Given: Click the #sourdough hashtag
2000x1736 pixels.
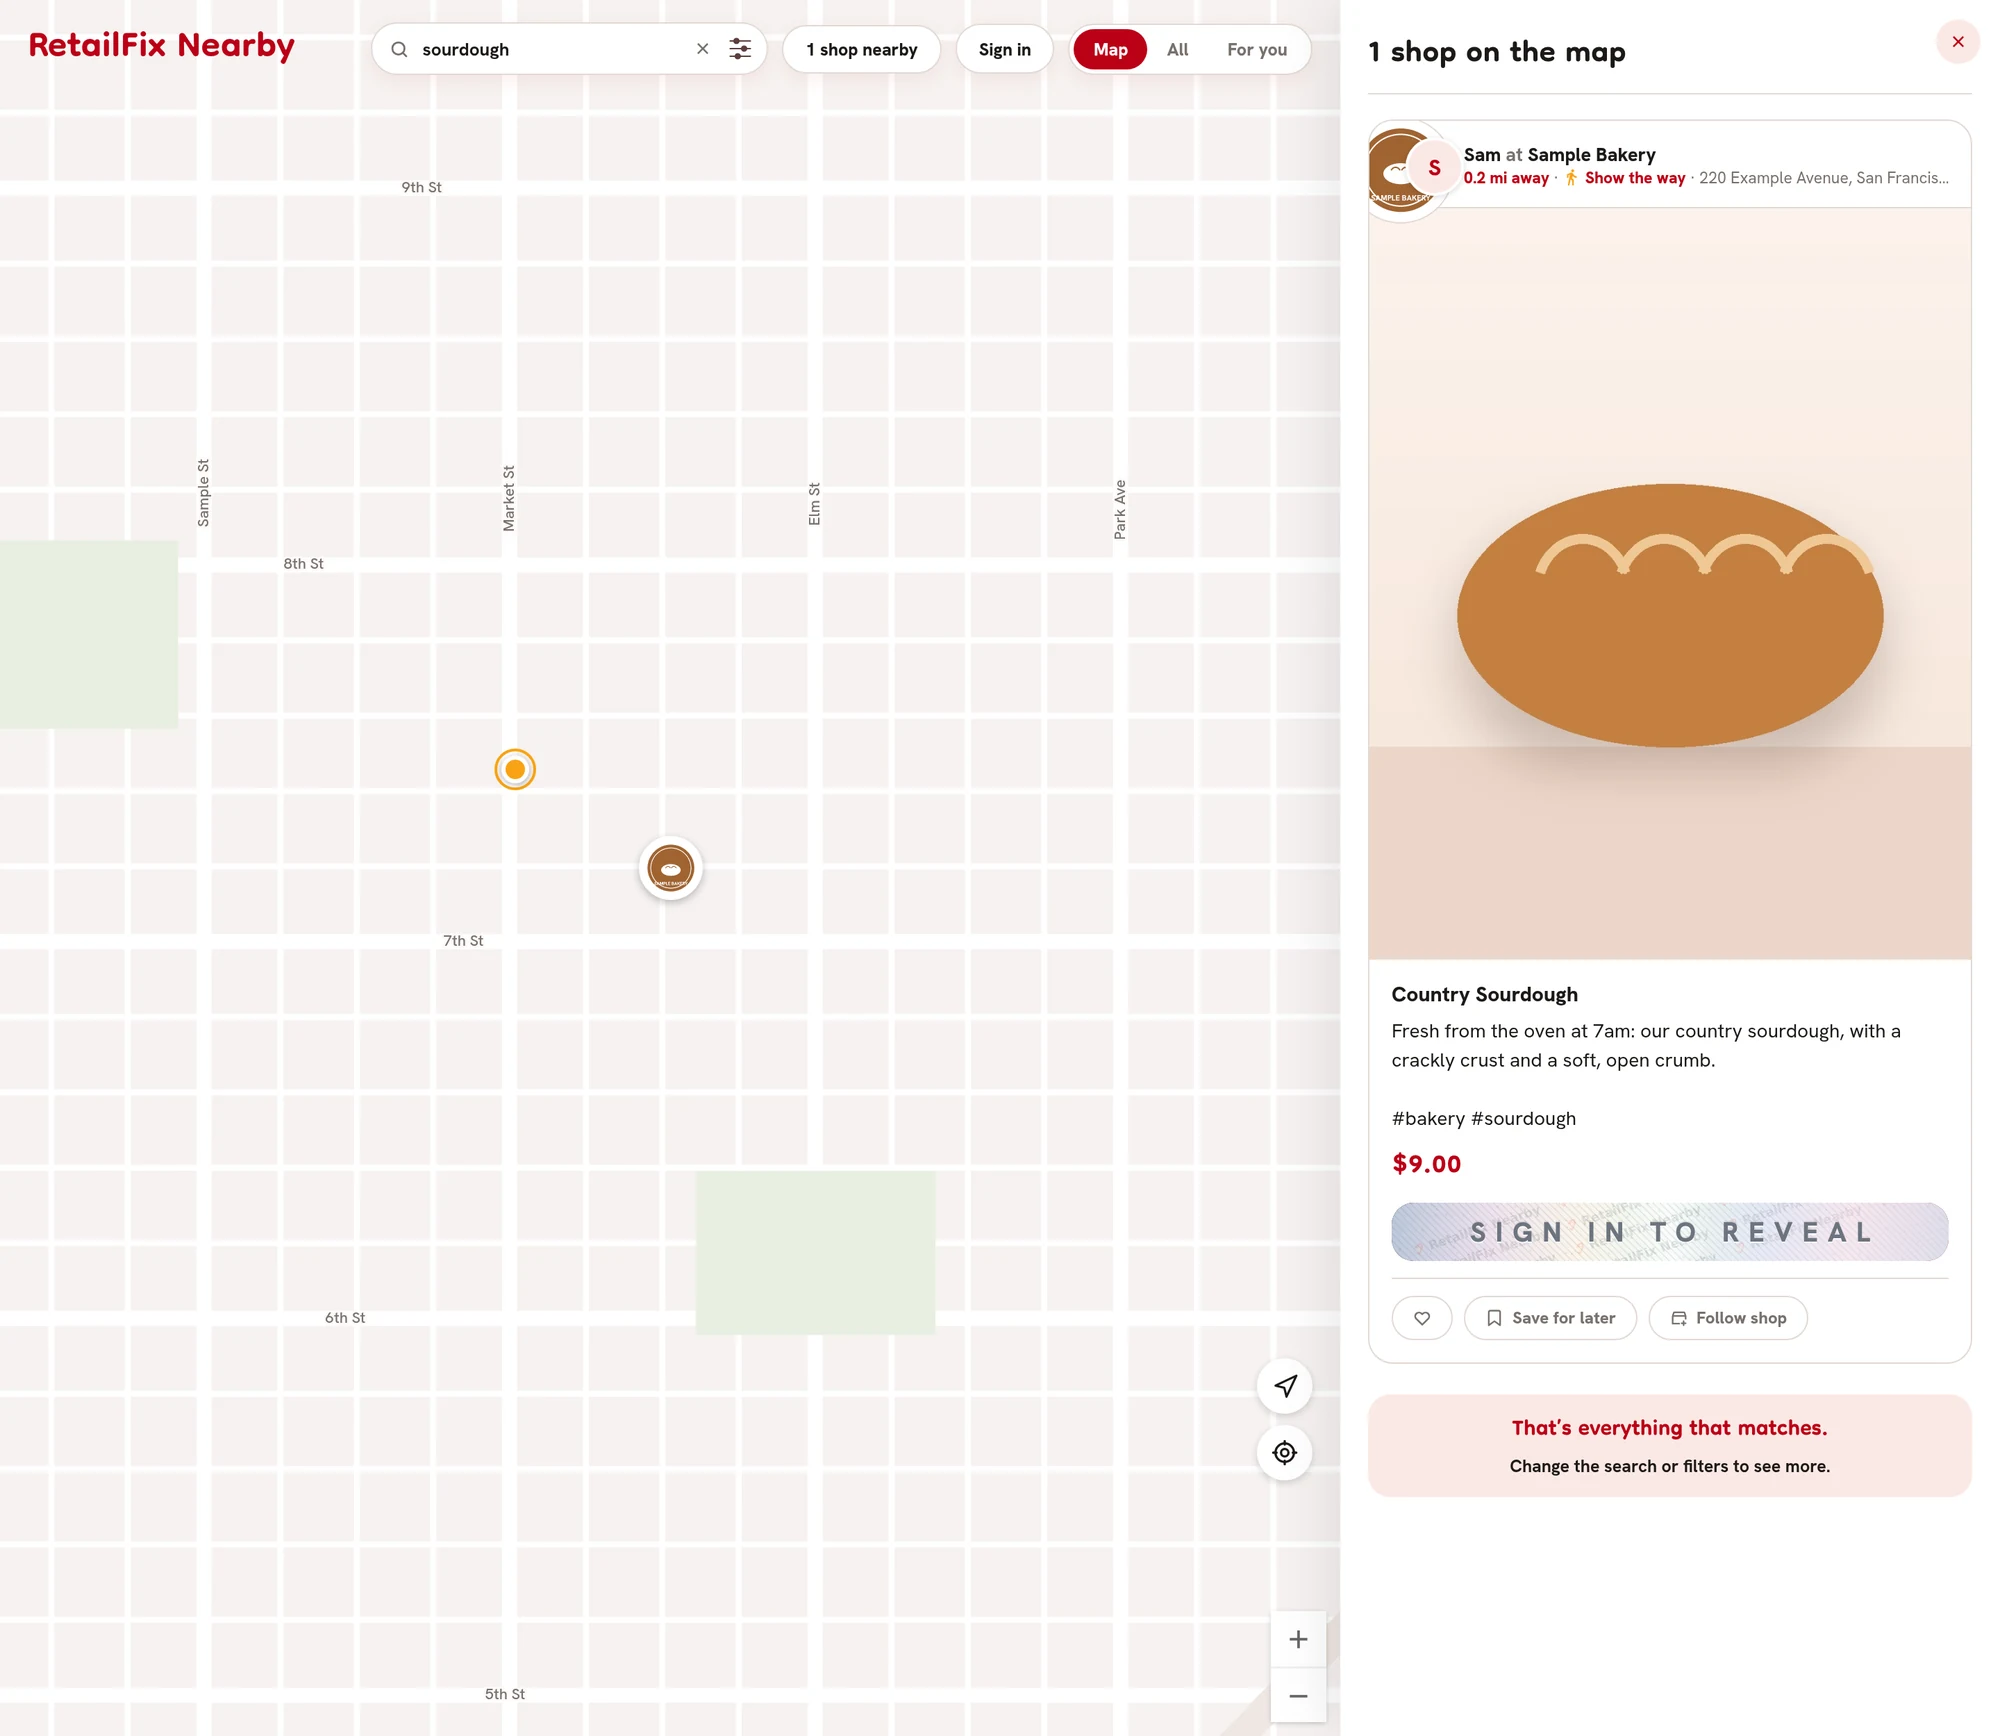Looking at the screenshot, I should (x=1523, y=1118).
